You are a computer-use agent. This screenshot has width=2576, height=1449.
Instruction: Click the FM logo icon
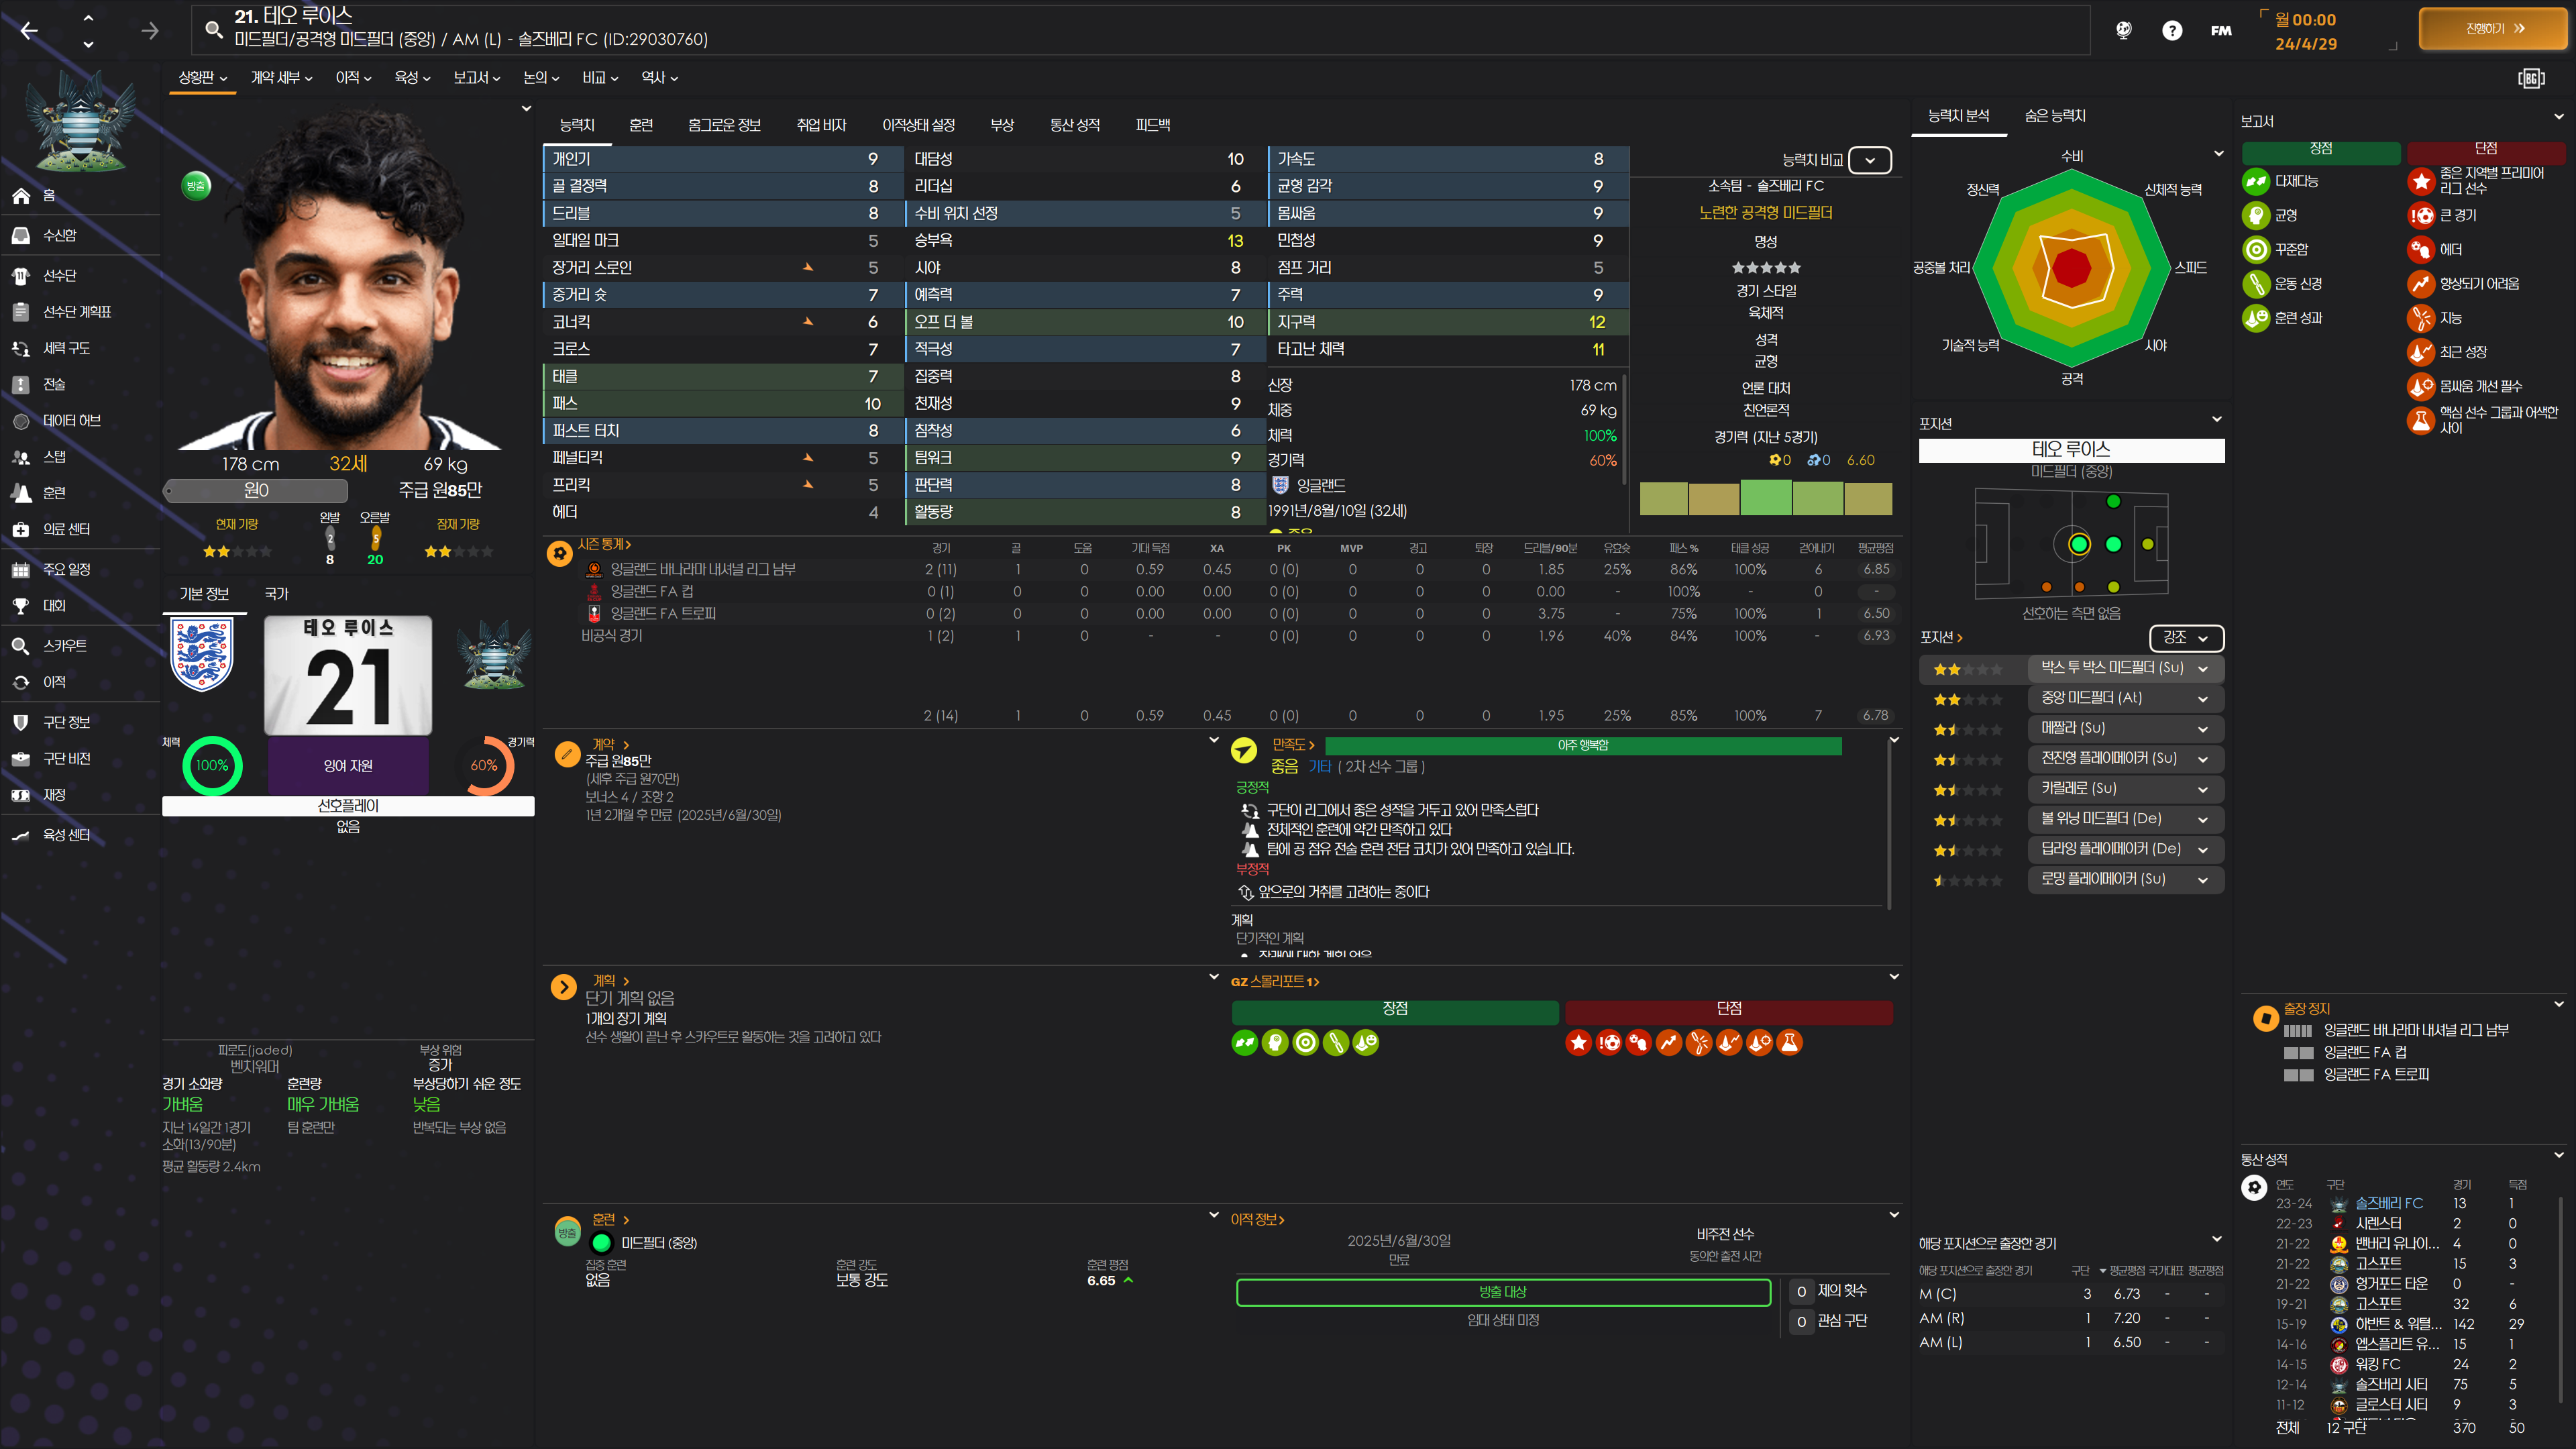2220,30
